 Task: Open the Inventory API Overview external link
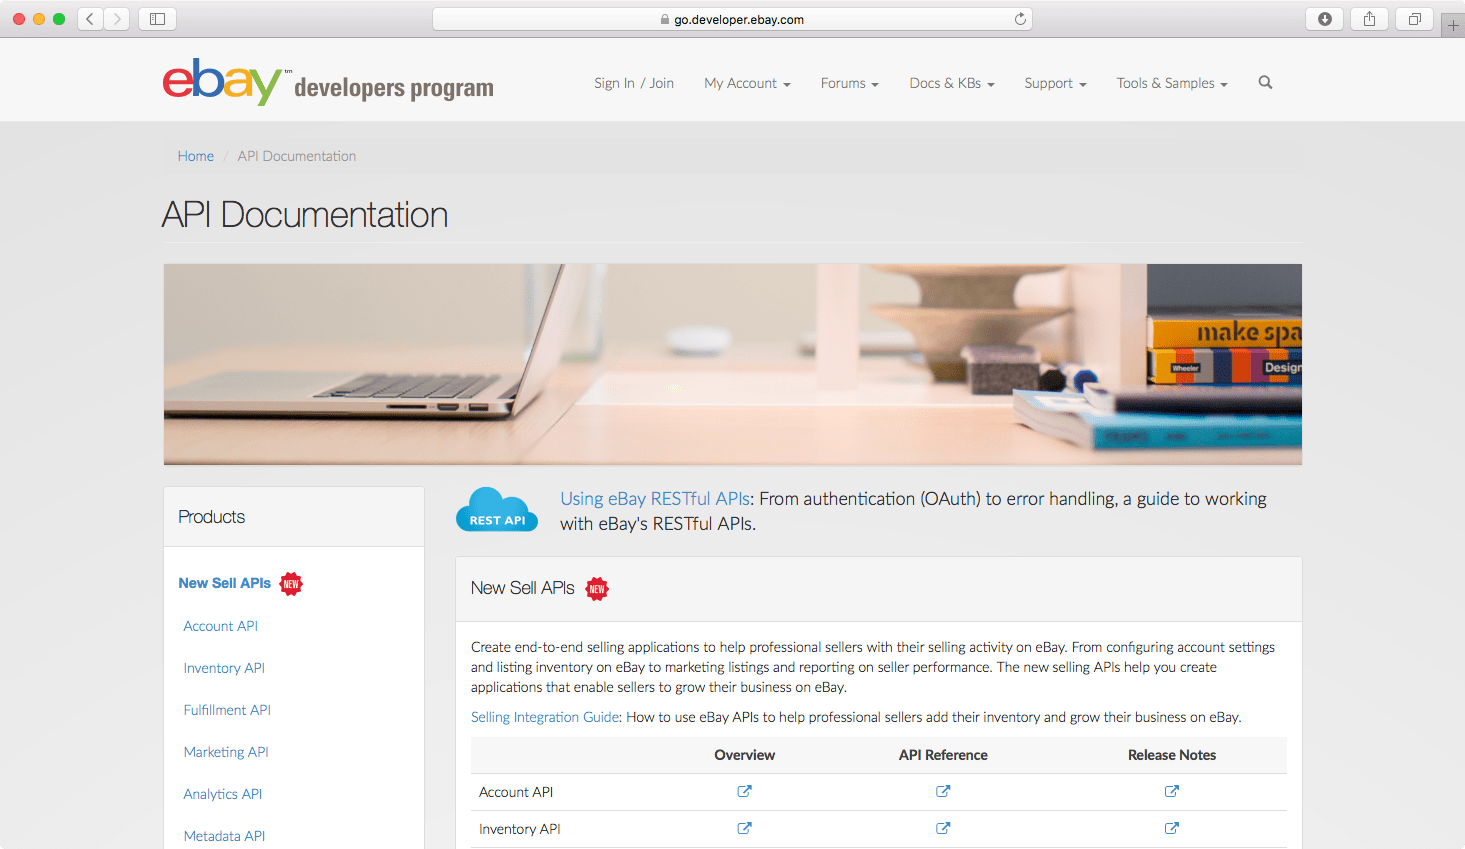(744, 828)
